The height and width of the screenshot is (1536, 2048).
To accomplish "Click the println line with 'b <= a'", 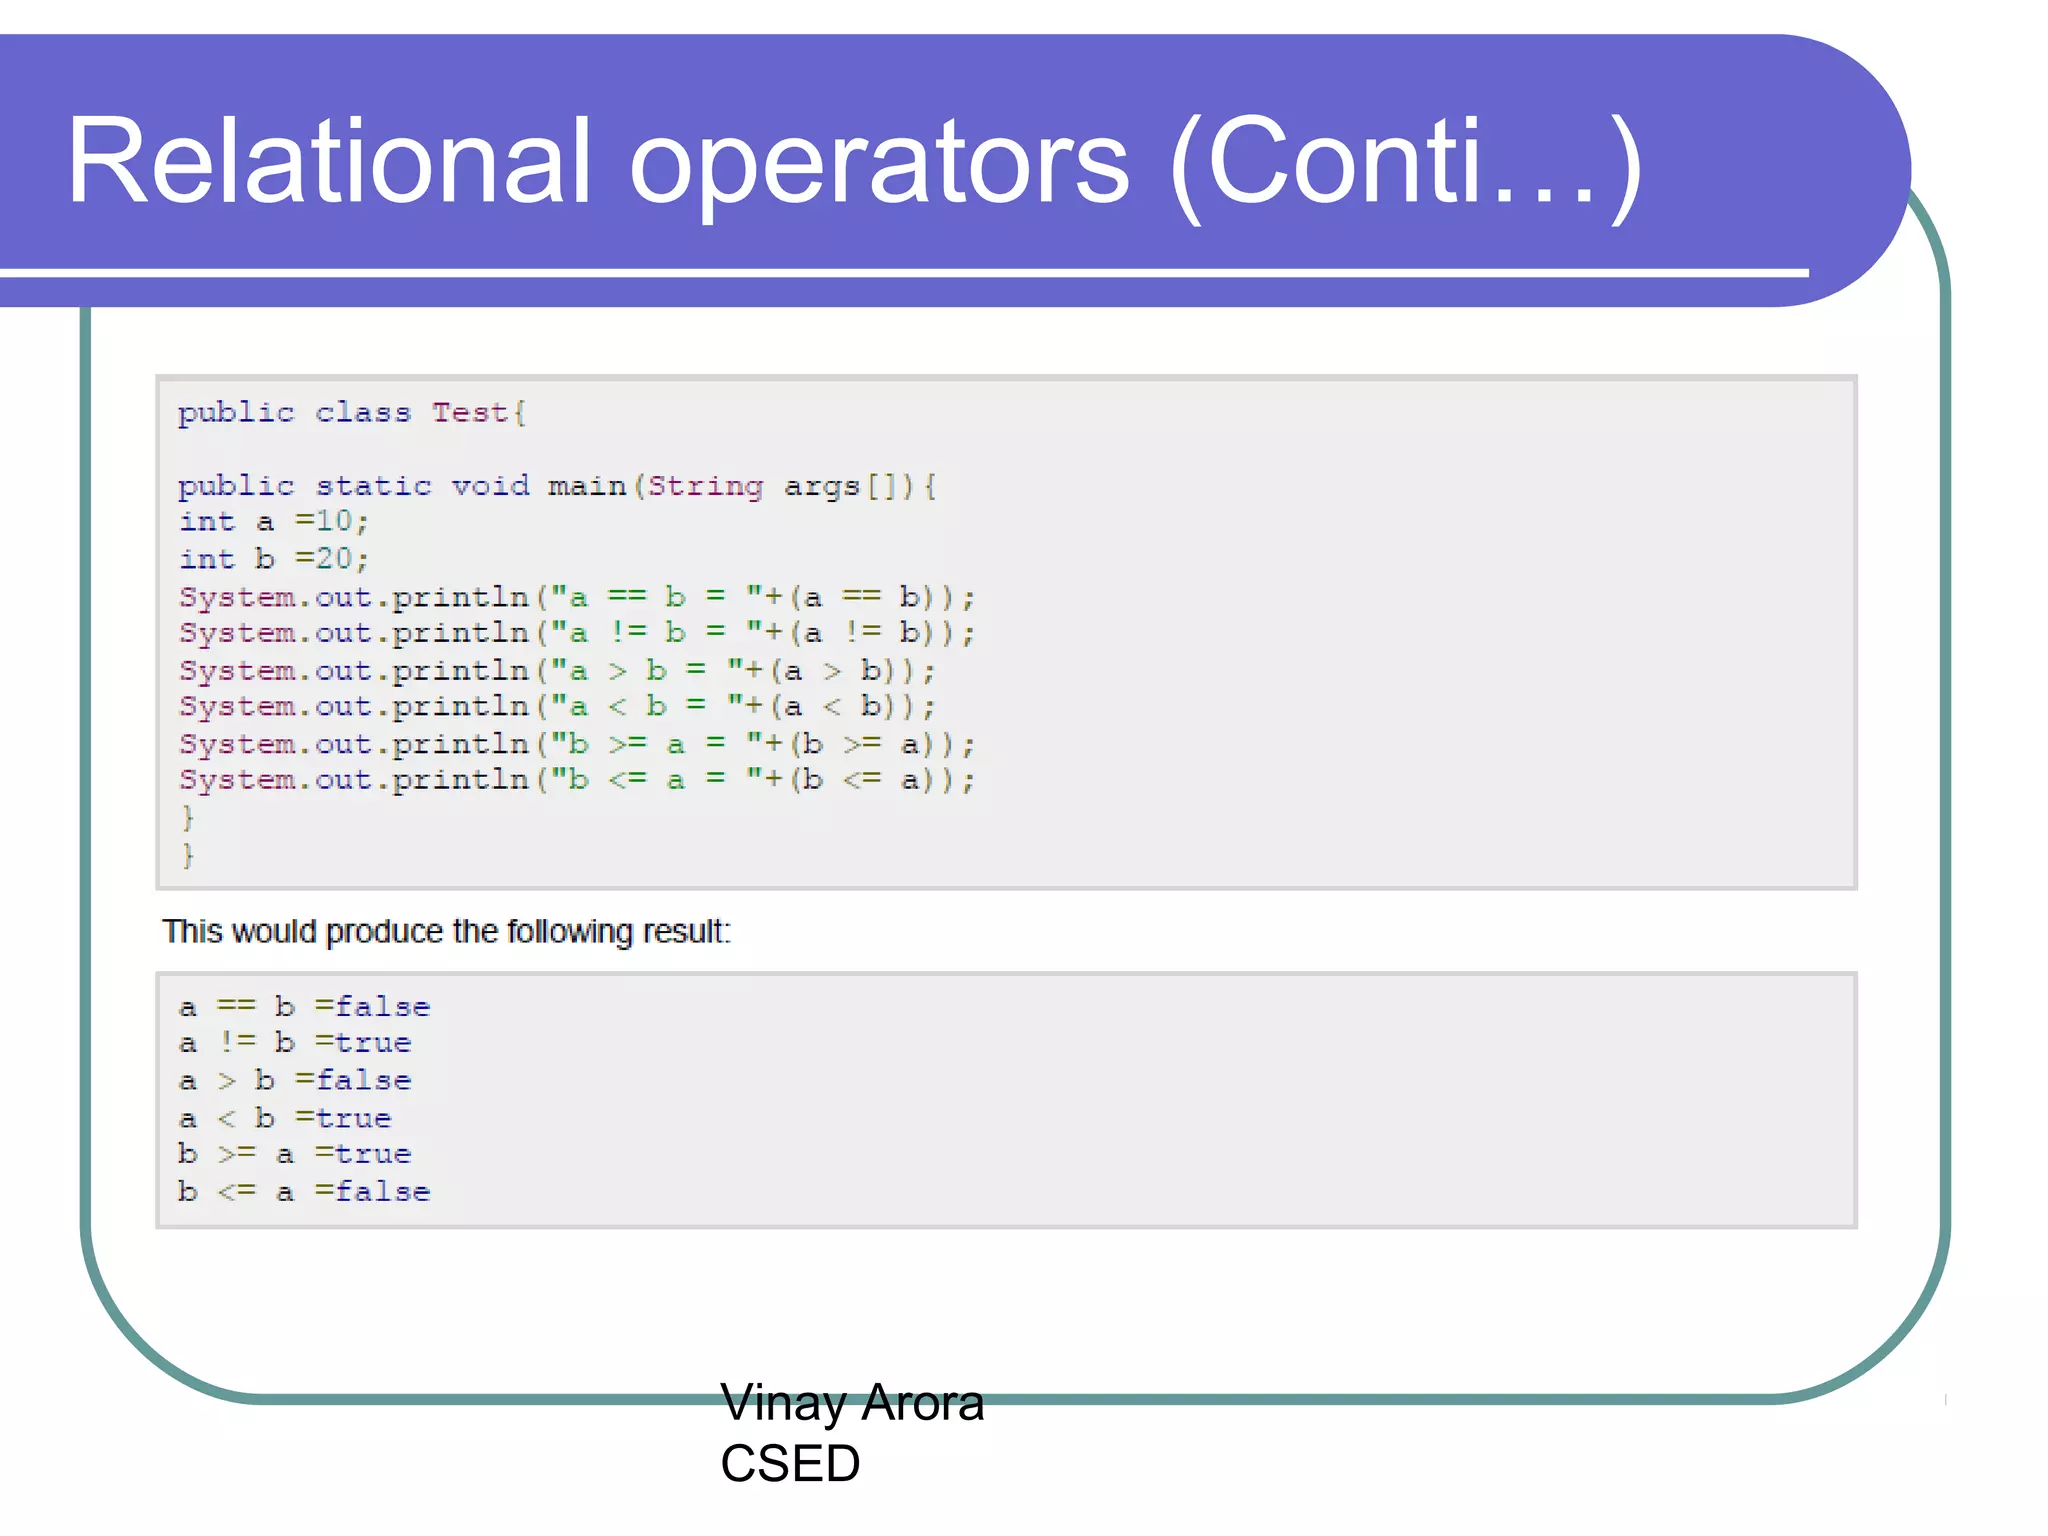I will pos(576,780).
